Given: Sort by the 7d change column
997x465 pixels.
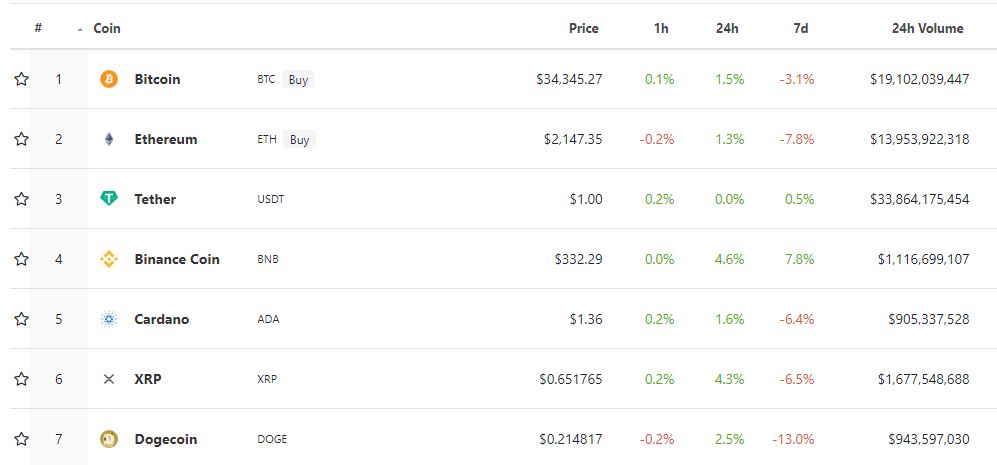Looking at the screenshot, I should (x=801, y=28).
